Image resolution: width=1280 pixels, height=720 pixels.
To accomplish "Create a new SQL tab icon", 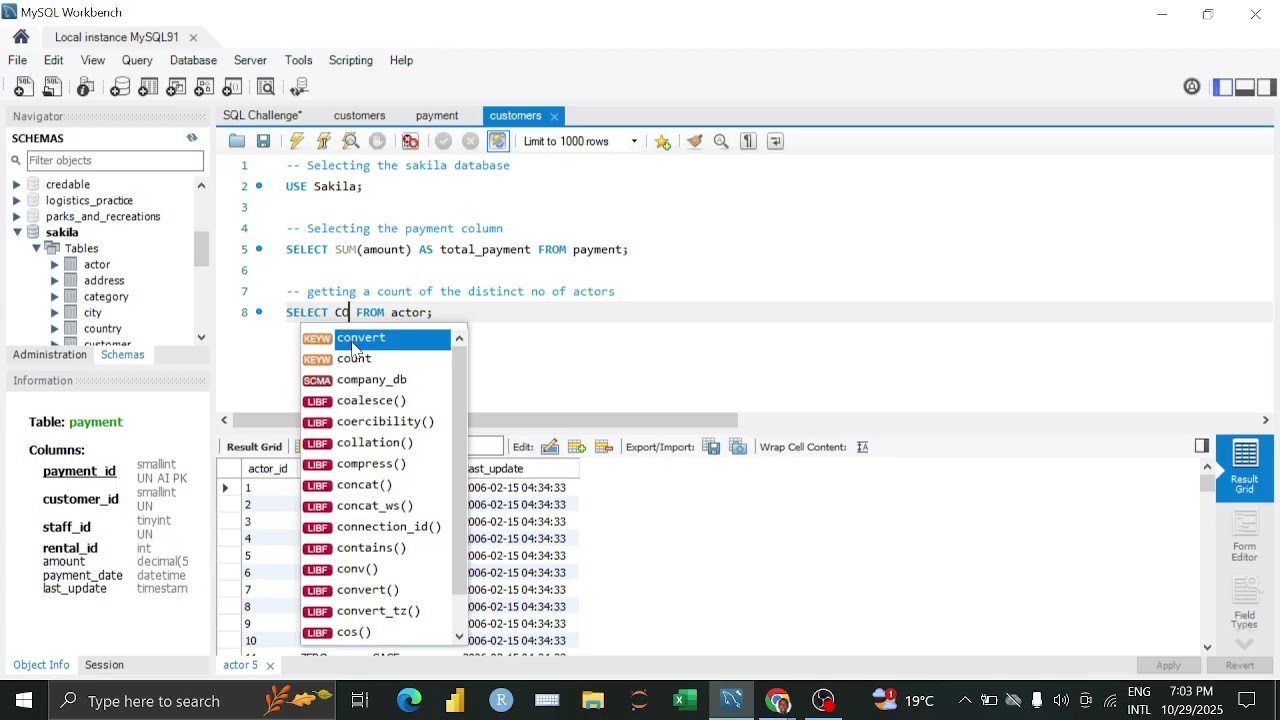I will pos(23,87).
